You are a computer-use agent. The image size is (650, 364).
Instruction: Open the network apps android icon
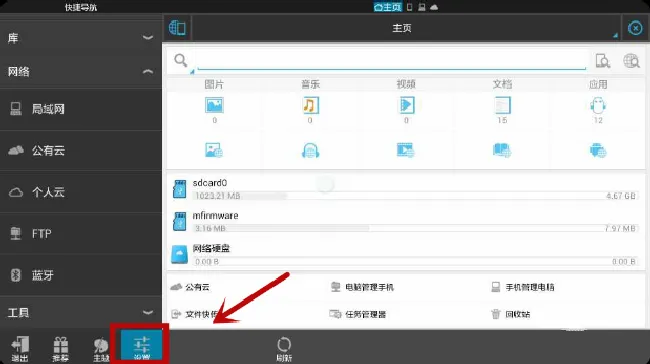(598, 150)
